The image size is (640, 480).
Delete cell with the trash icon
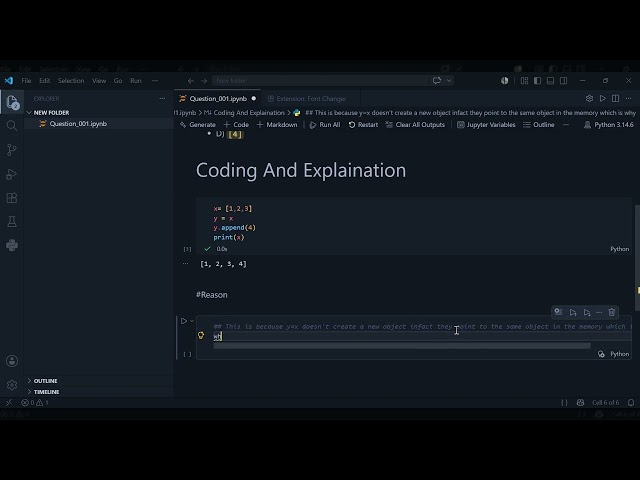click(611, 312)
